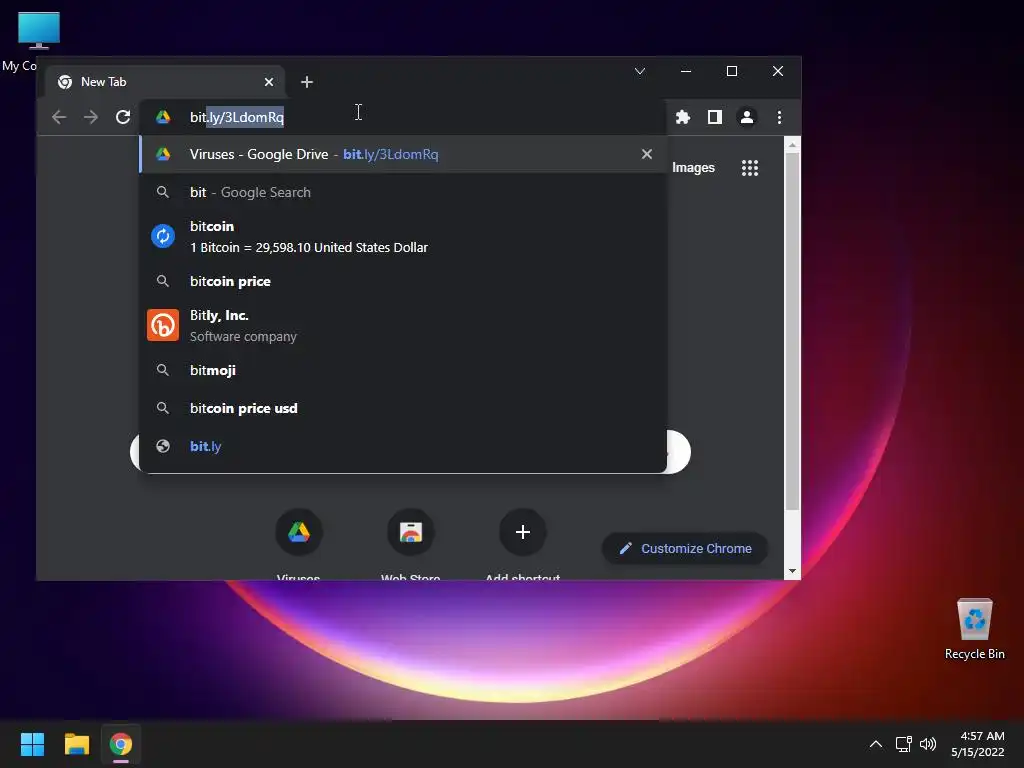Open the Chrome profile avatar

(746, 117)
